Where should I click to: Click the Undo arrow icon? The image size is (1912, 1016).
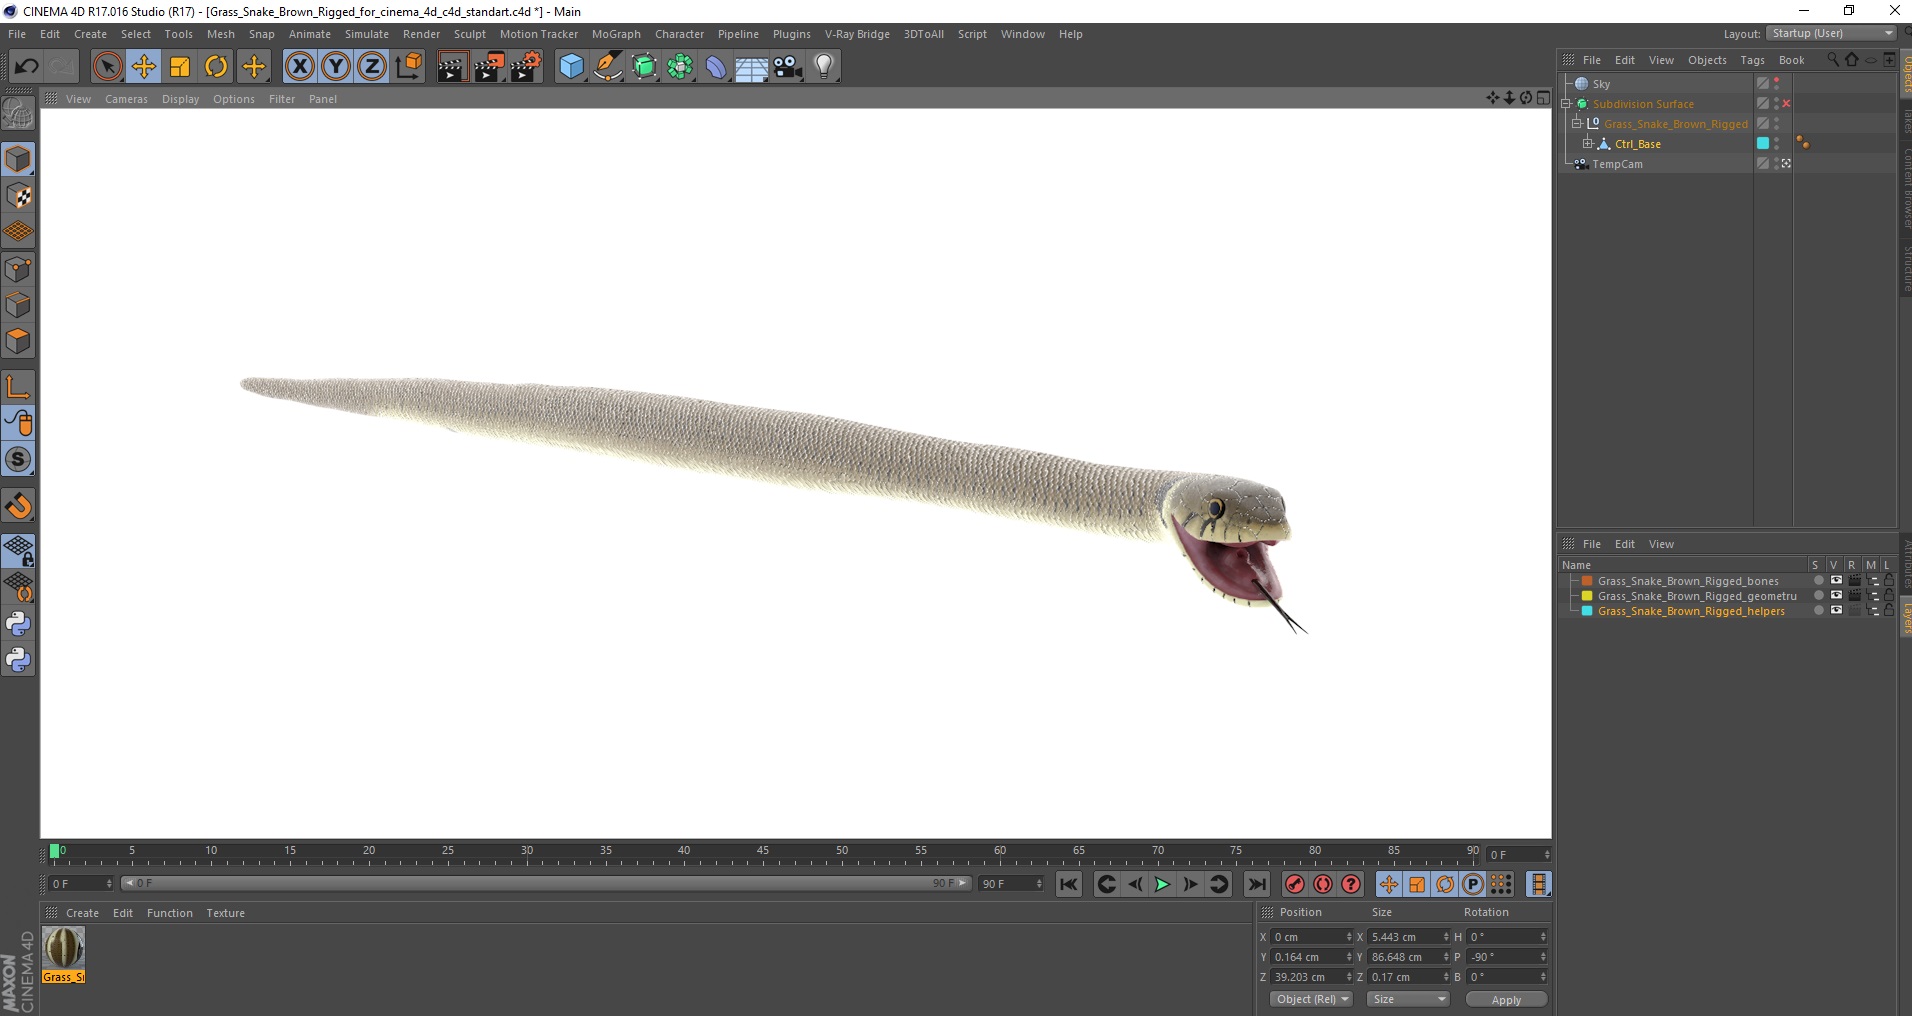tap(26, 67)
